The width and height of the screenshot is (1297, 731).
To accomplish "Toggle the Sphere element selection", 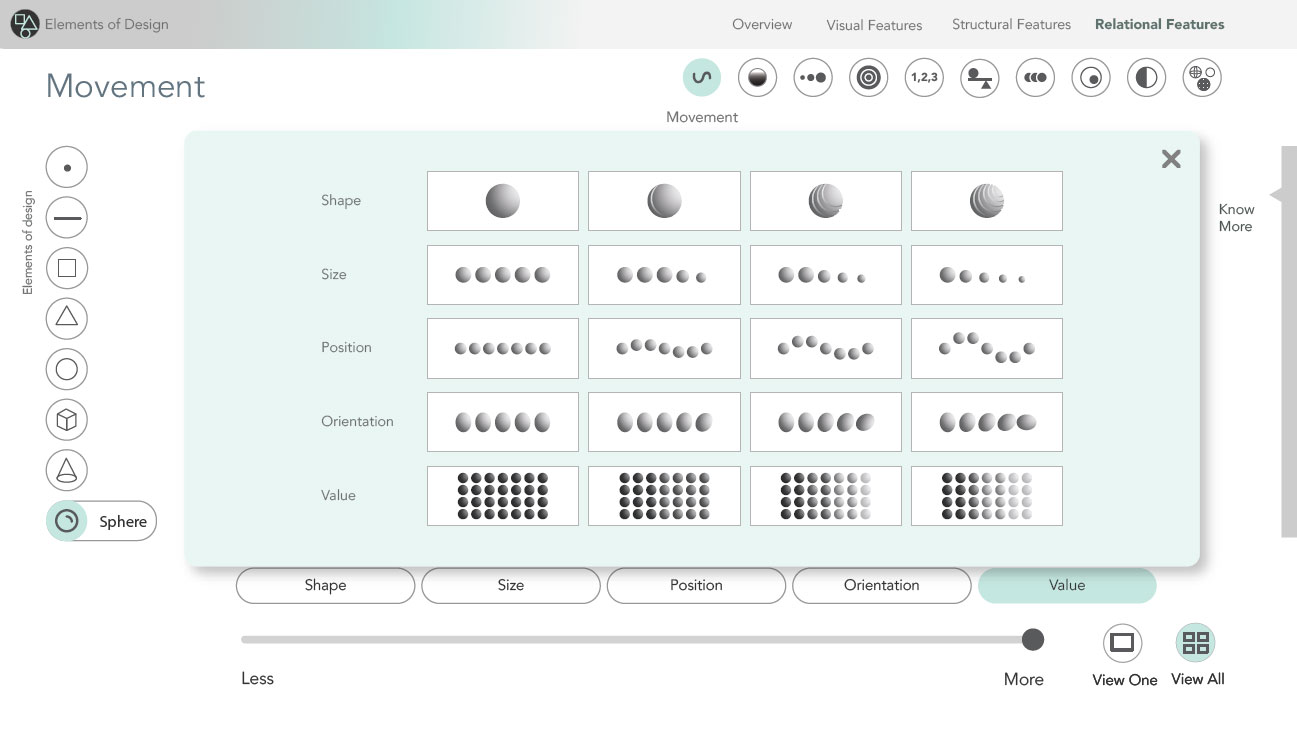I will (68, 521).
